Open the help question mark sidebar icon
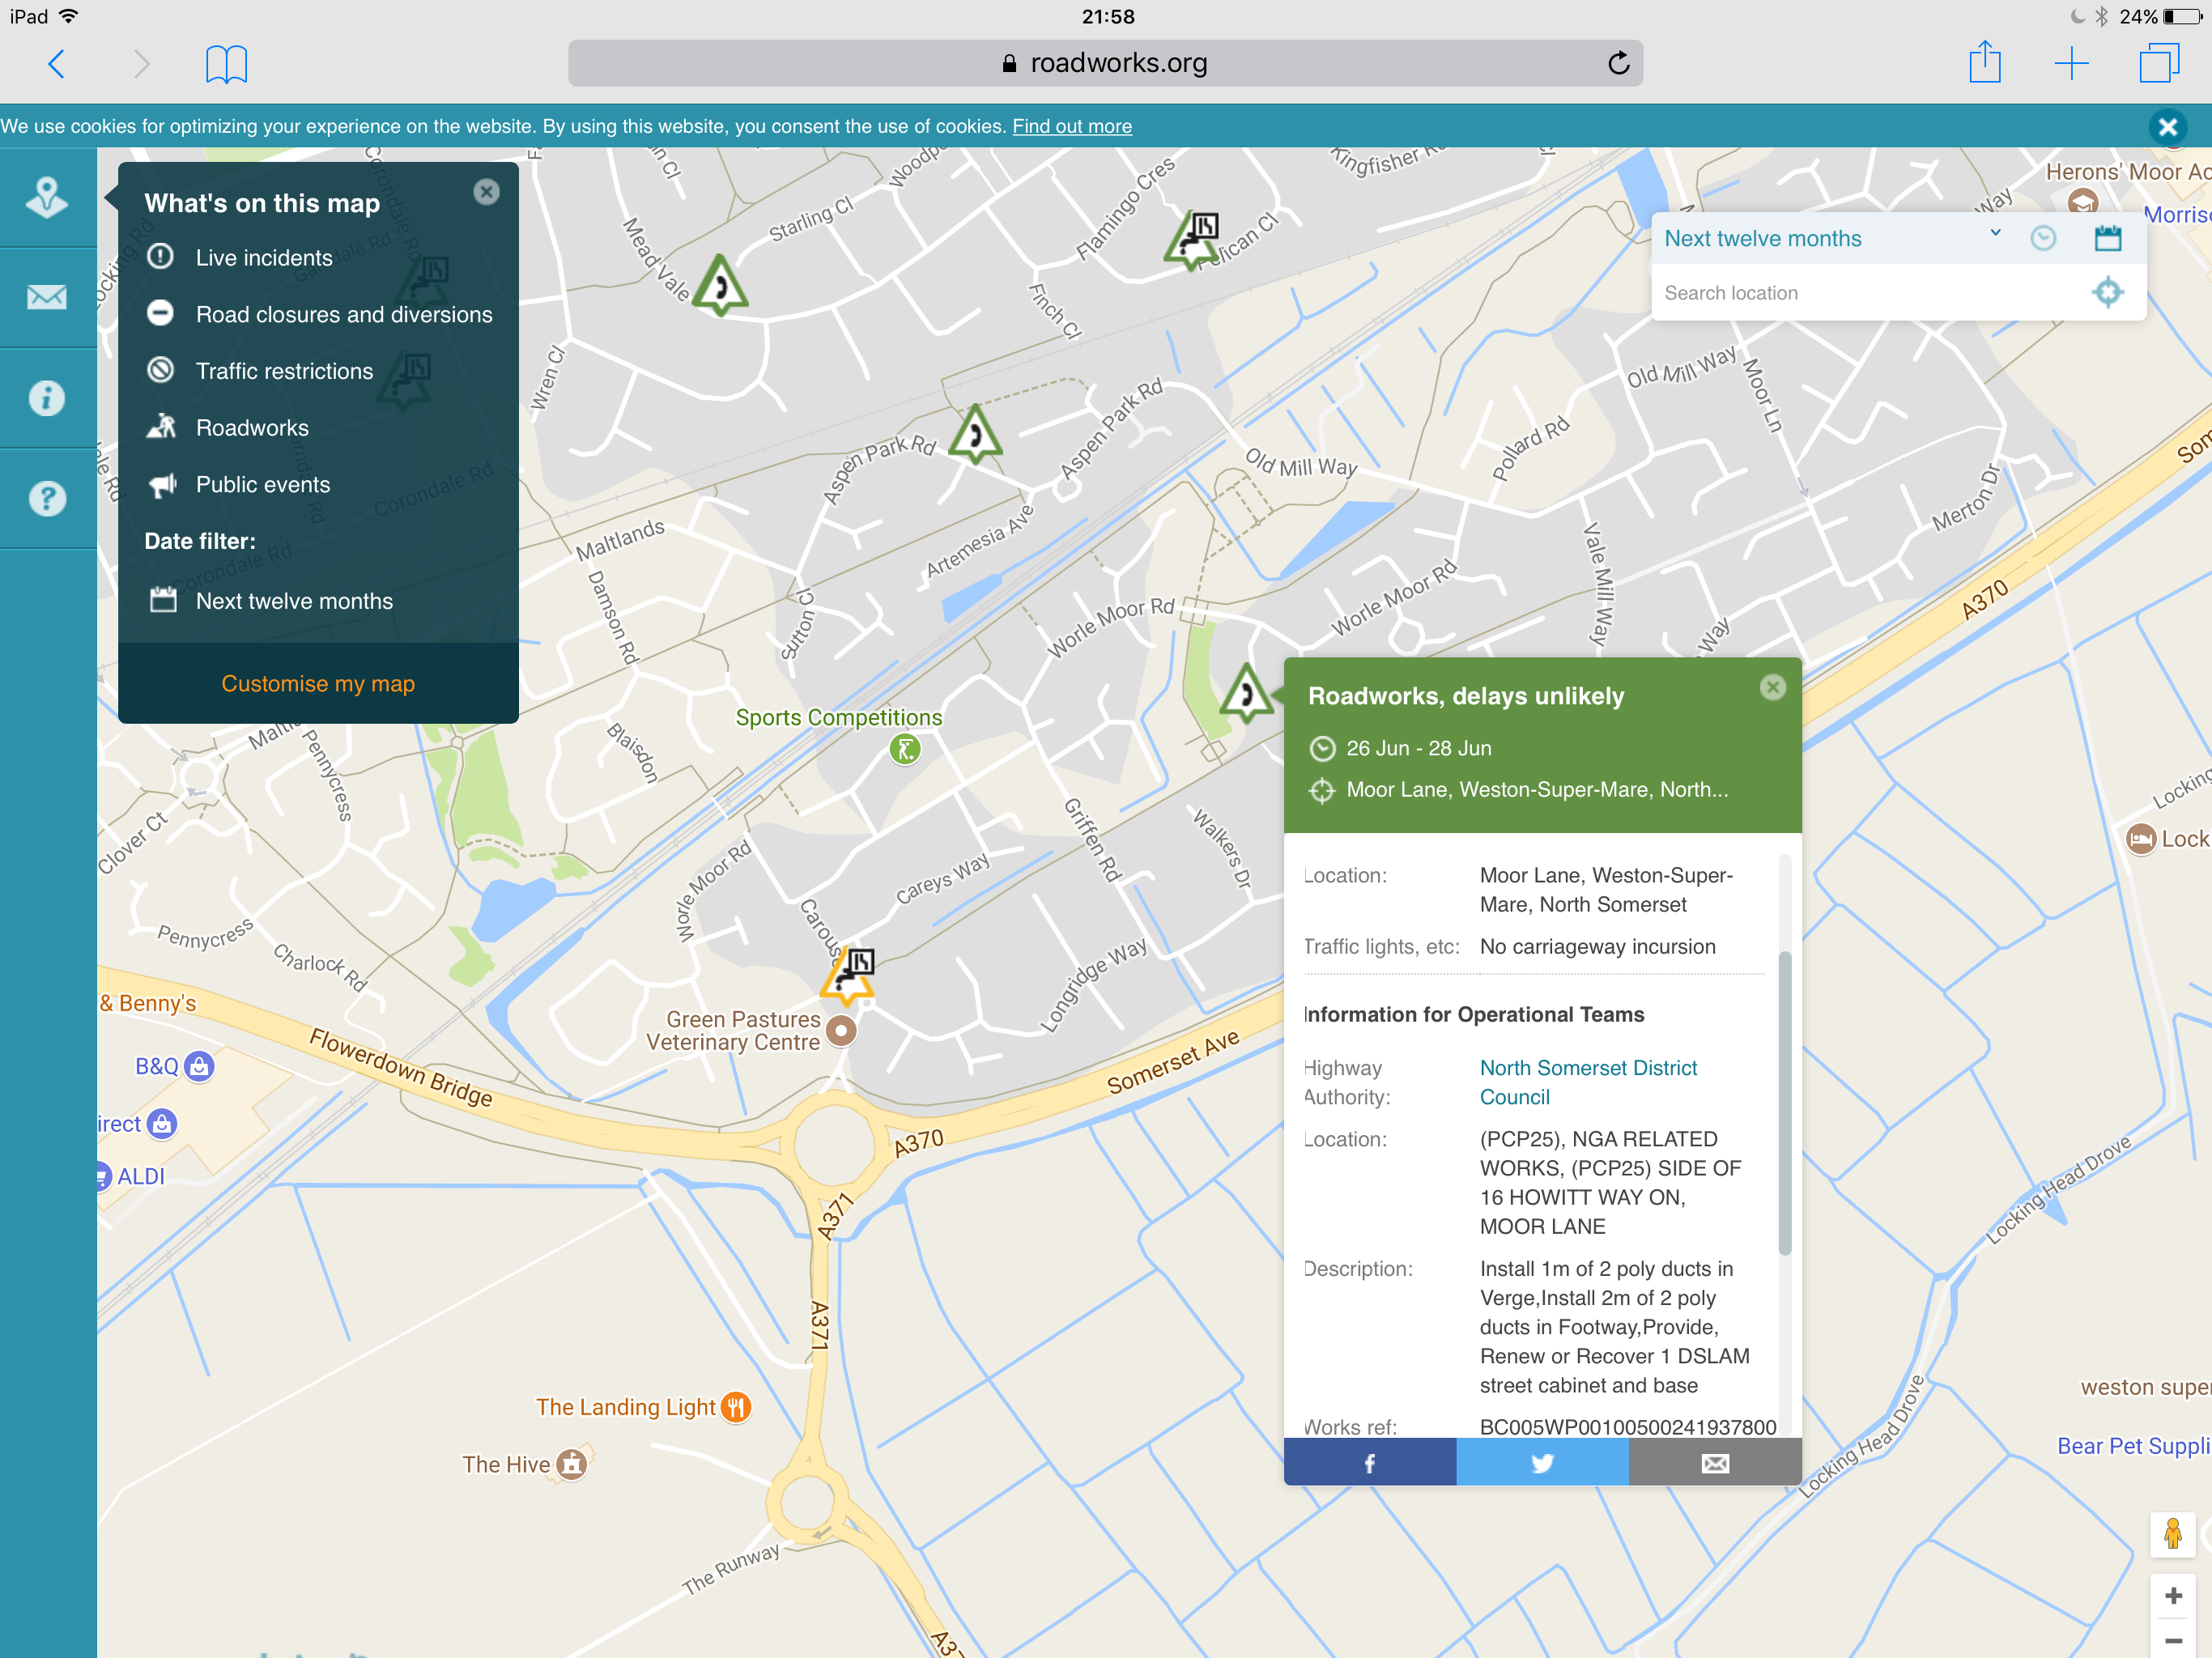This screenshot has width=2212, height=1658. pos(47,498)
